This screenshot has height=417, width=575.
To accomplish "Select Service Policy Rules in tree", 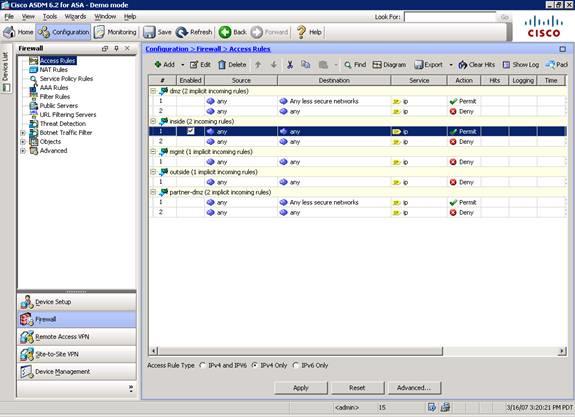I will click(x=66, y=78).
